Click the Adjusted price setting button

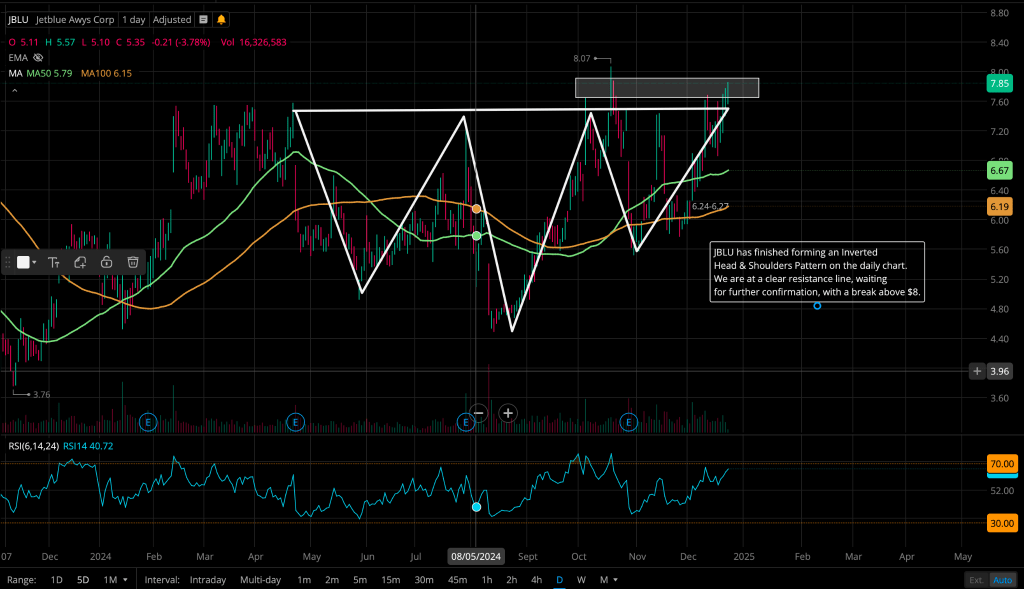pos(171,19)
